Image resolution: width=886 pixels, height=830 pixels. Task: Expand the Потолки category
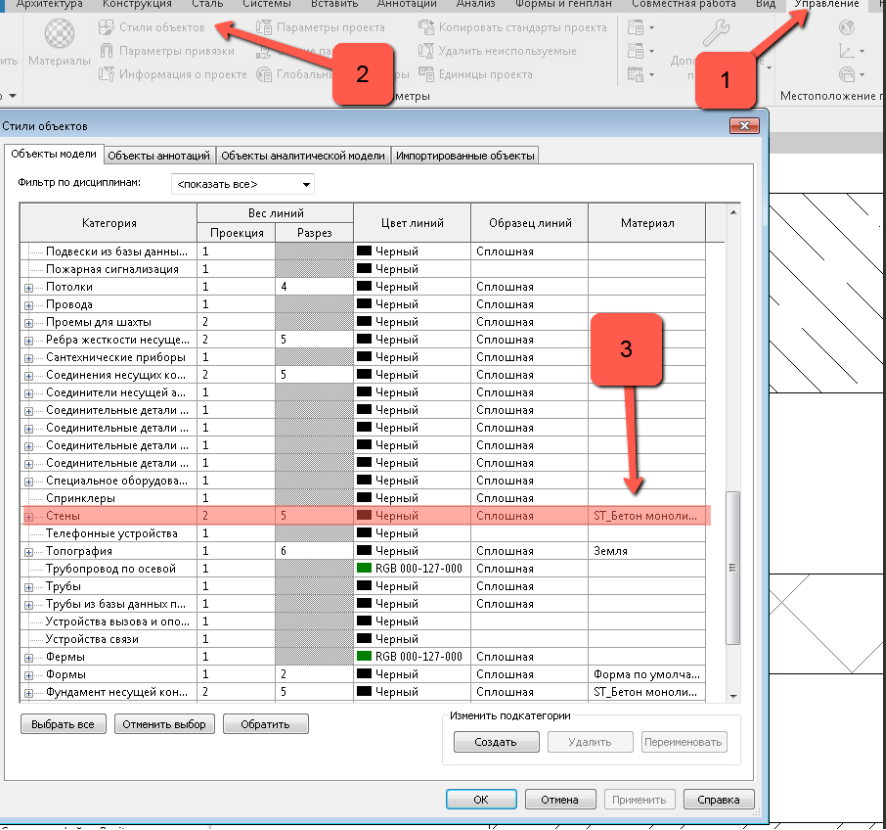(x=28, y=288)
